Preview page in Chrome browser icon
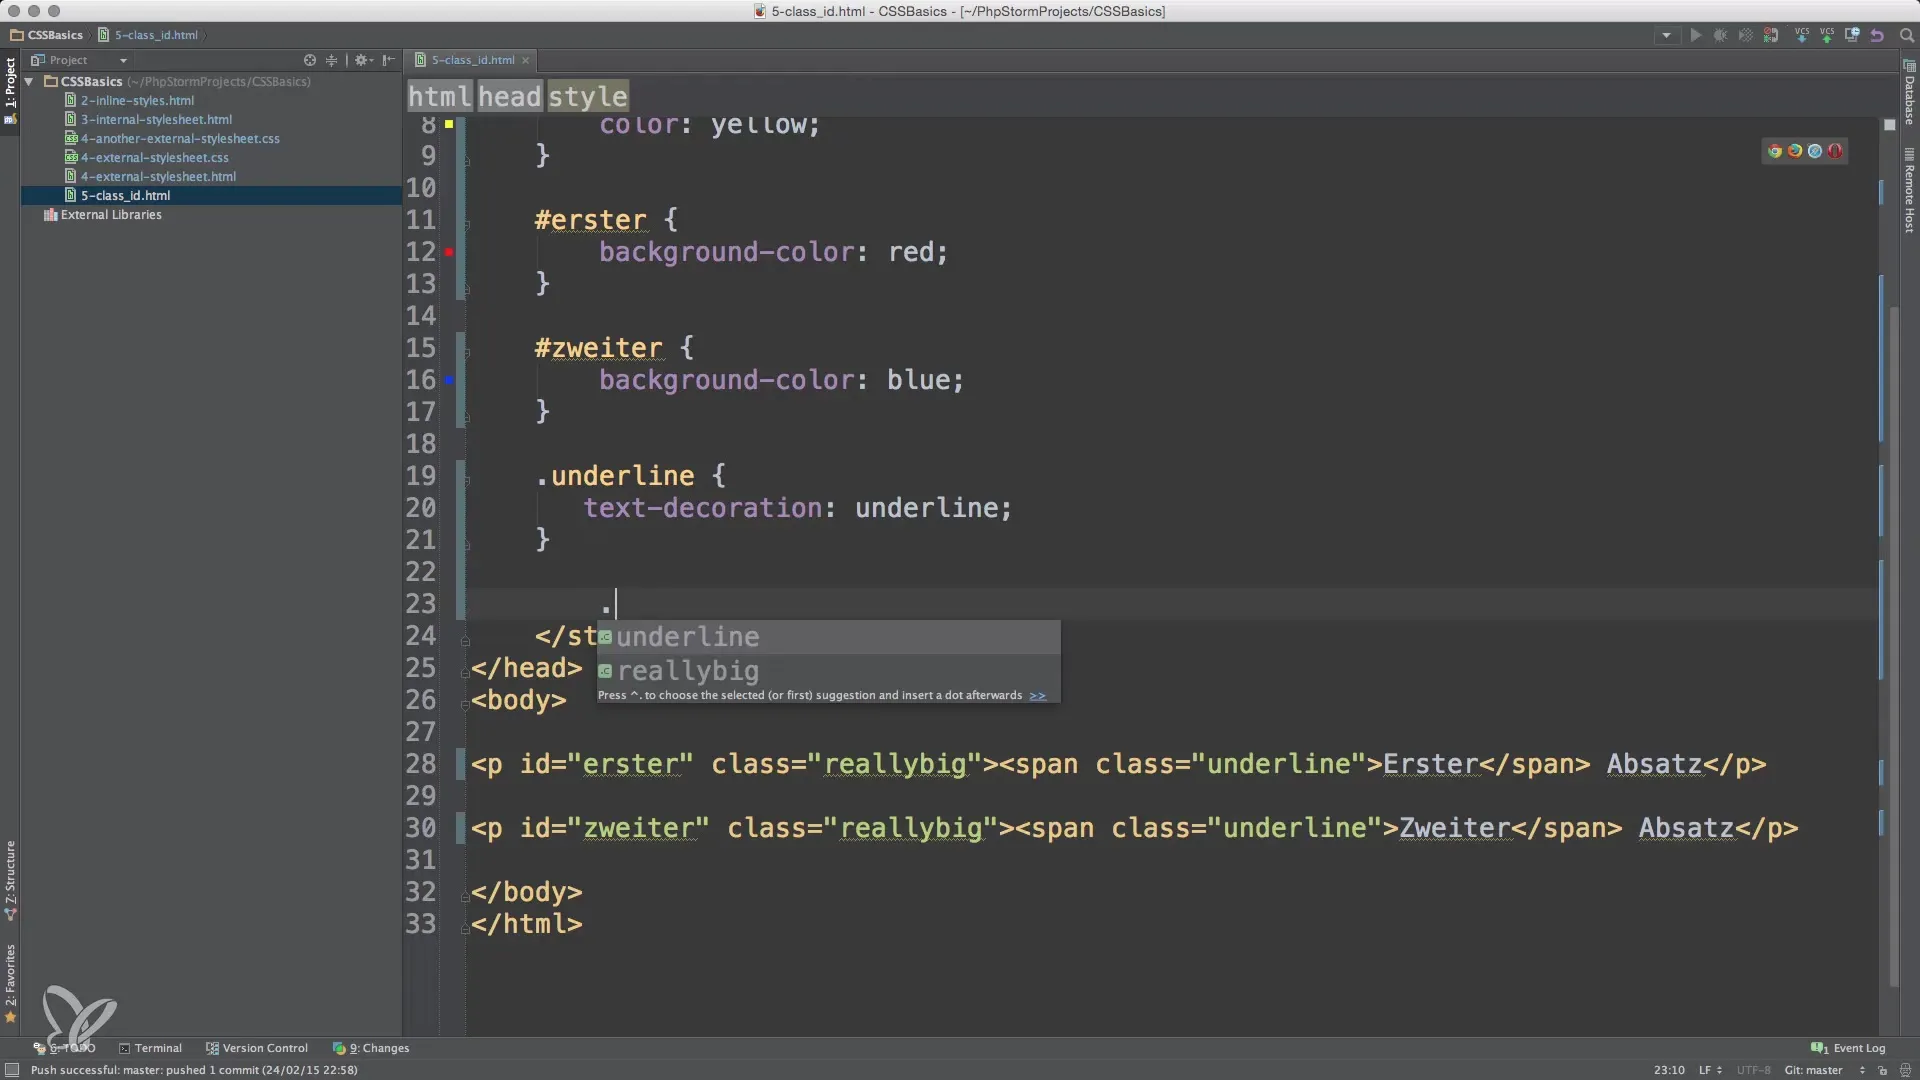Image resolution: width=1920 pixels, height=1080 pixels. [1775, 151]
